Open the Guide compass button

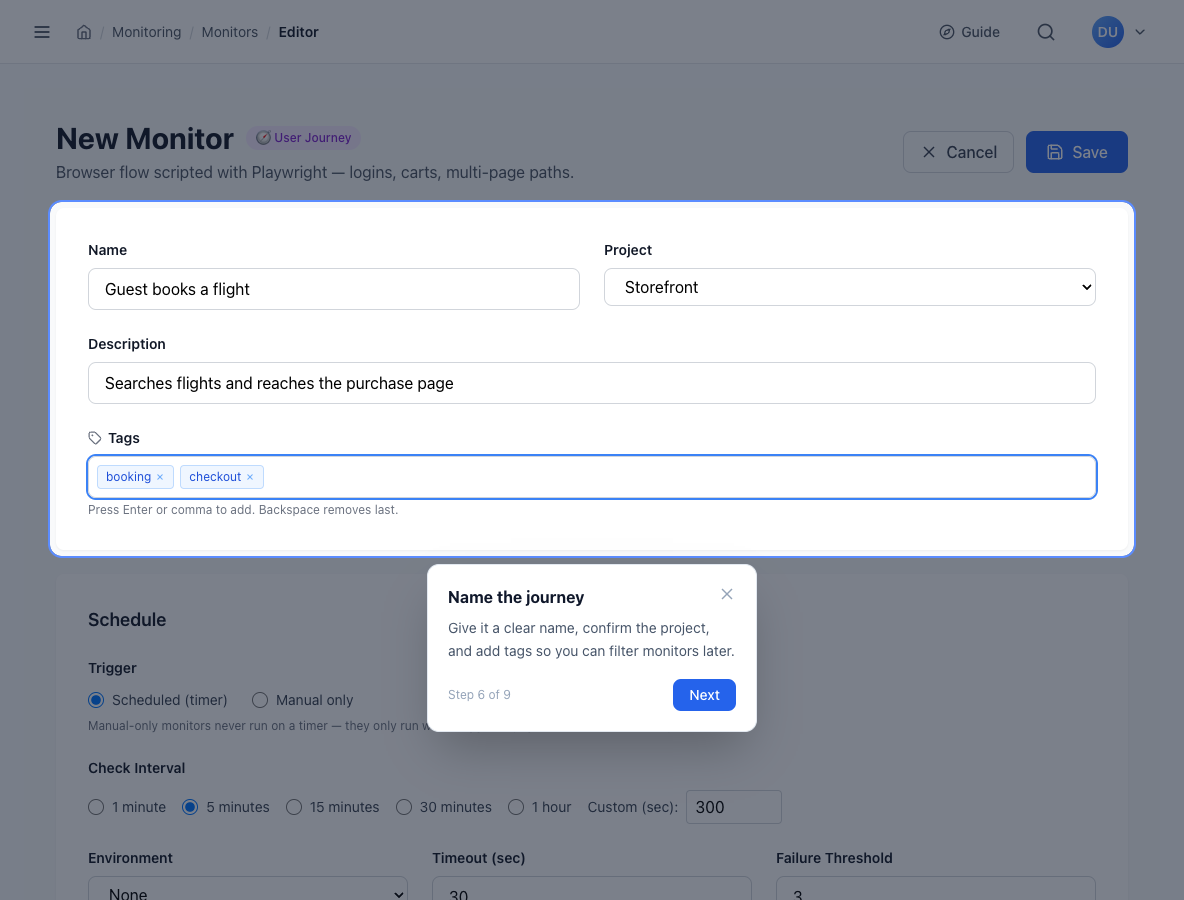coord(970,32)
